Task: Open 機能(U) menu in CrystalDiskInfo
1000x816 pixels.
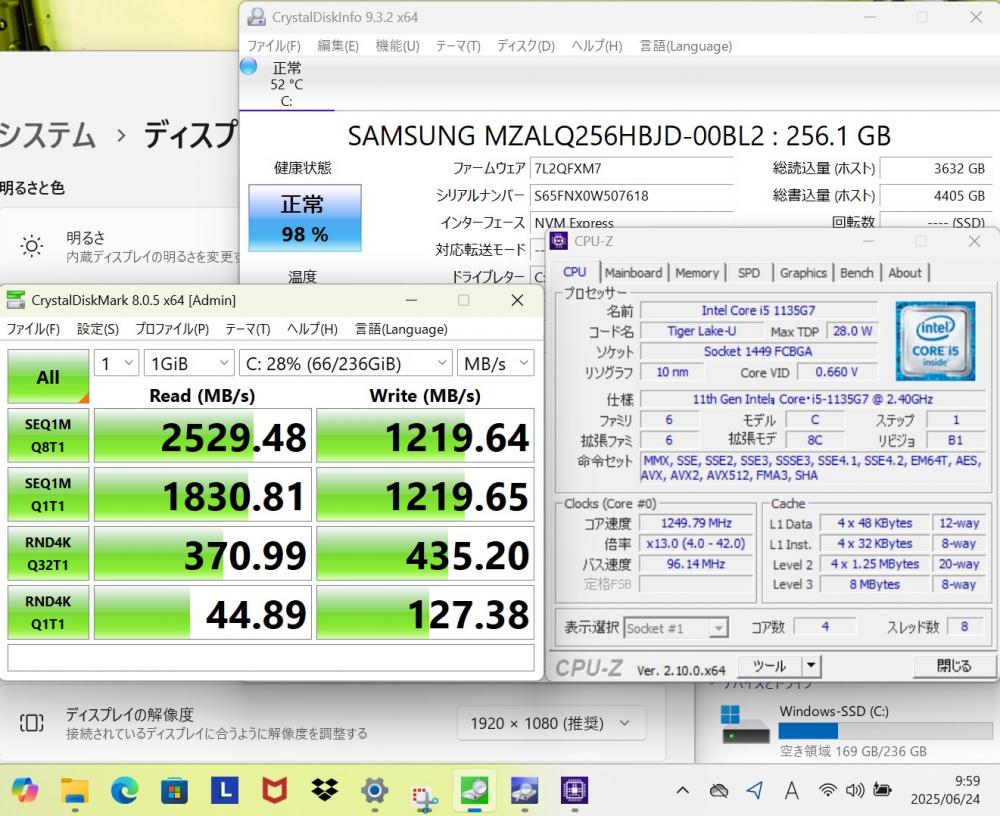Action: click(x=397, y=46)
